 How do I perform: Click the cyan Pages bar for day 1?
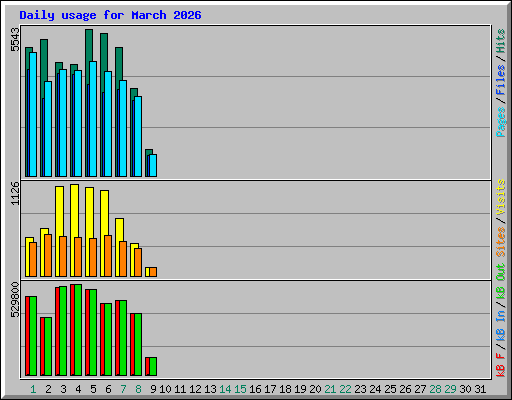pos(33,114)
